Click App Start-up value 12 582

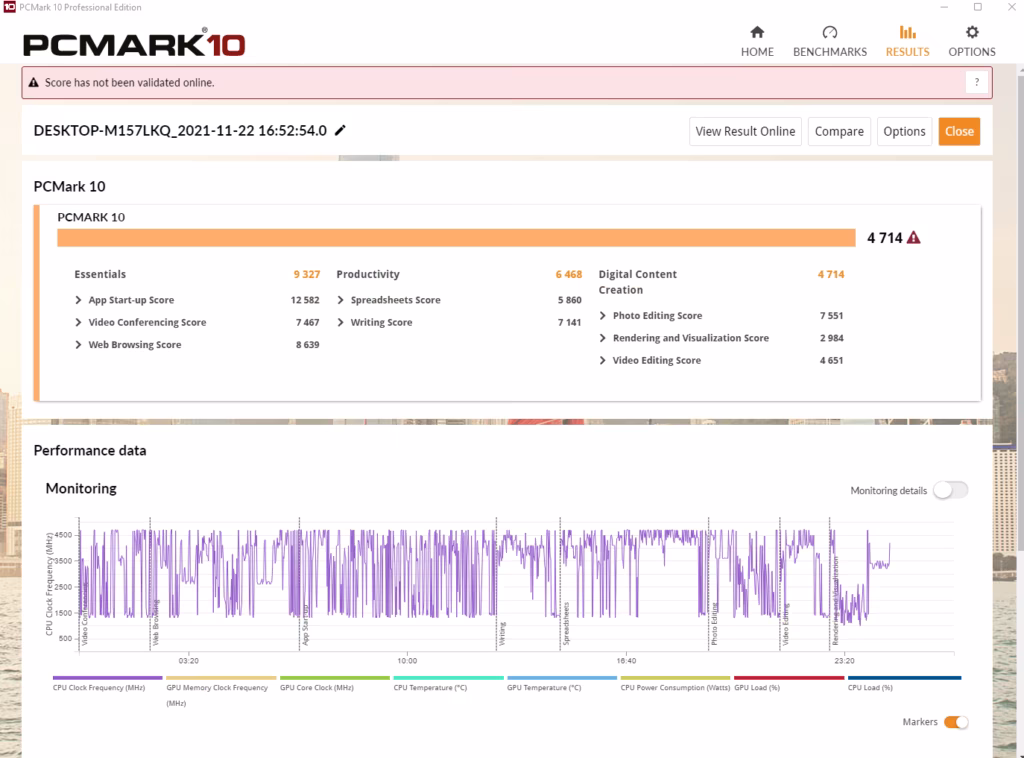coord(304,300)
